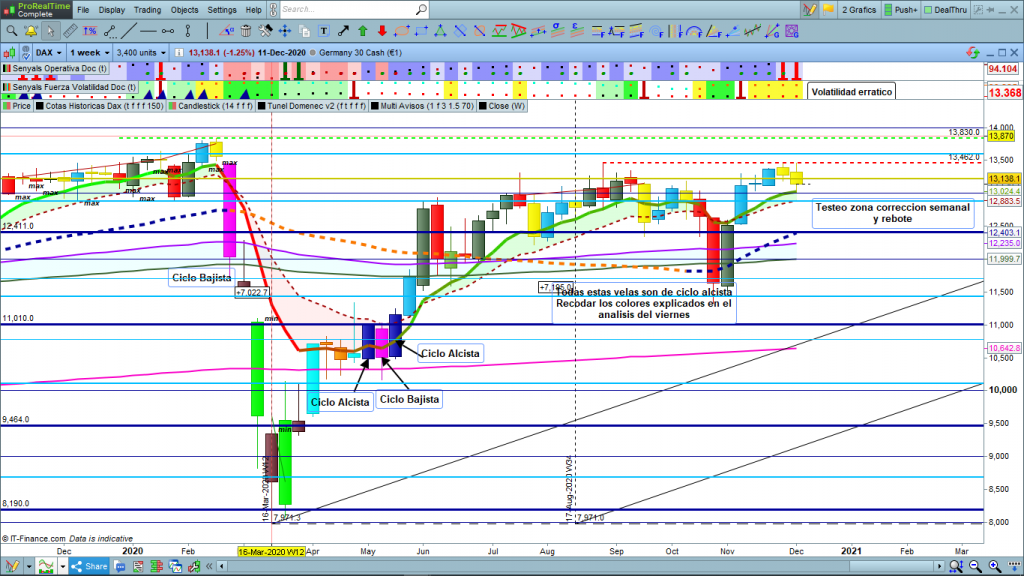Toggle the DealThru option
The height and width of the screenshot is (576, 1024).
[950, 10]
